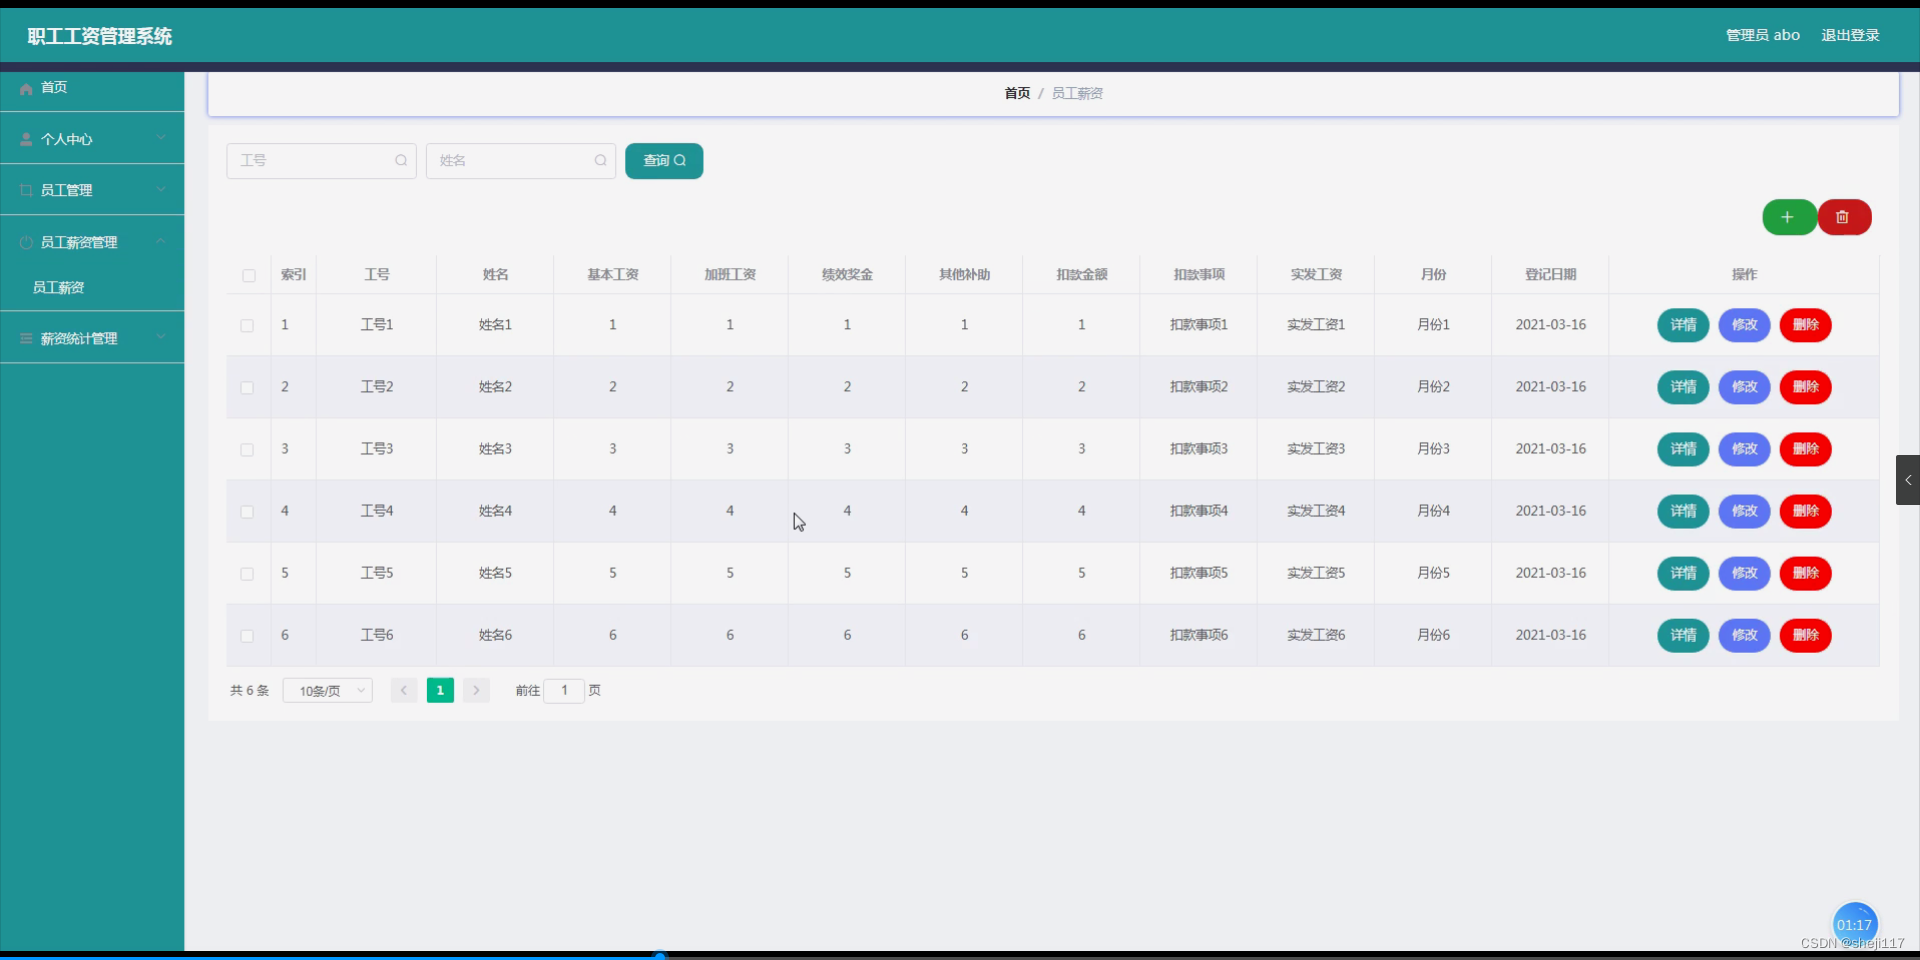
Task: Click 退出登录 to log out
Action: (x=1850, y=35)
